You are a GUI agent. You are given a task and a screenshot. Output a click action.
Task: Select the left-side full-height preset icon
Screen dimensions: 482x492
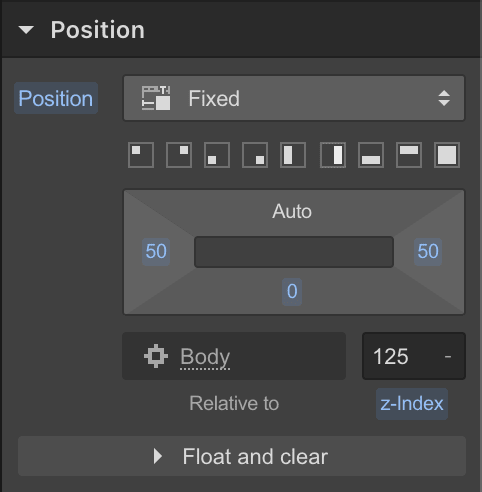293,155
